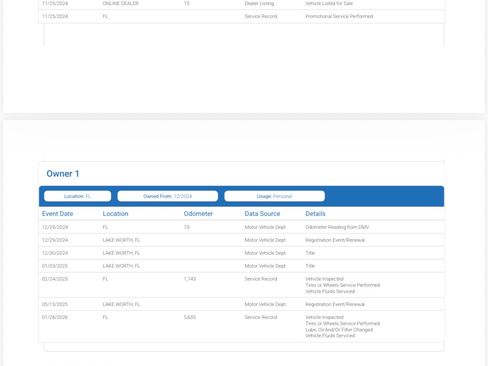
Task: Click Motor Vehicle Dept. in the 05/13/2025 row
Action: 265,304
